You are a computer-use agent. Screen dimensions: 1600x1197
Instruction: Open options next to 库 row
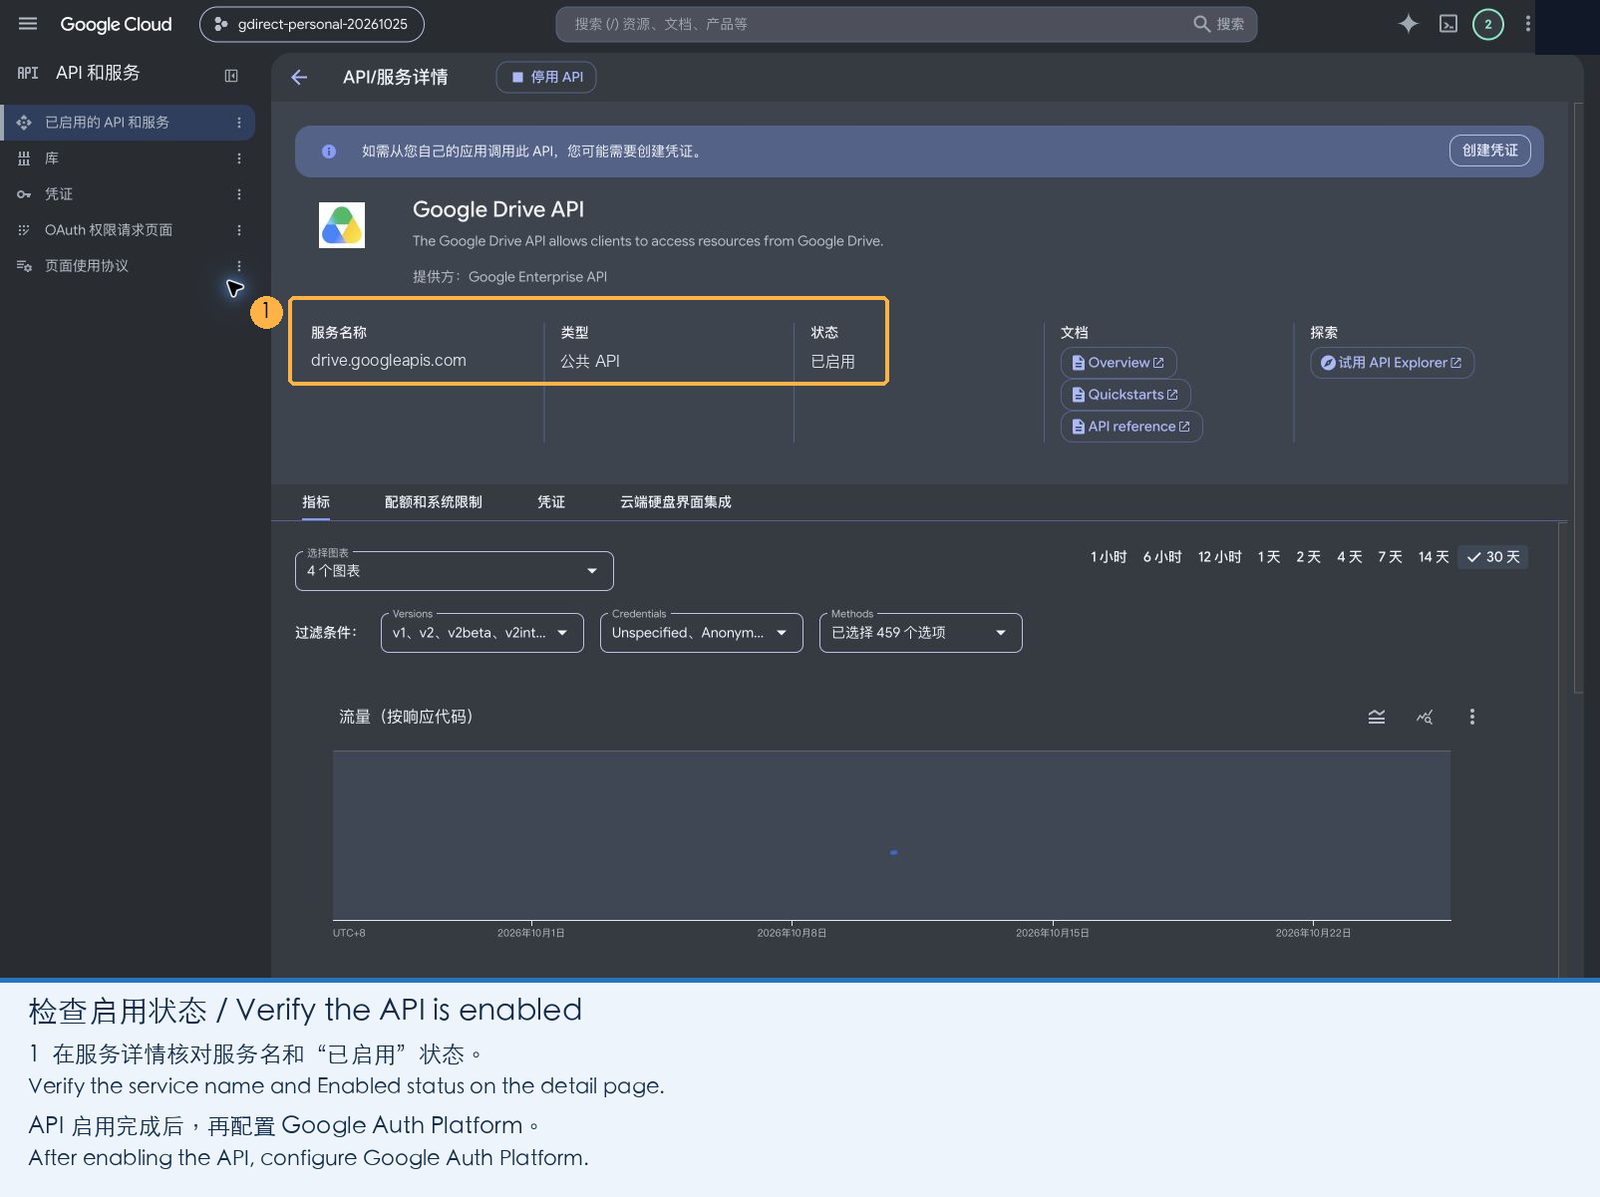point(239,158)
